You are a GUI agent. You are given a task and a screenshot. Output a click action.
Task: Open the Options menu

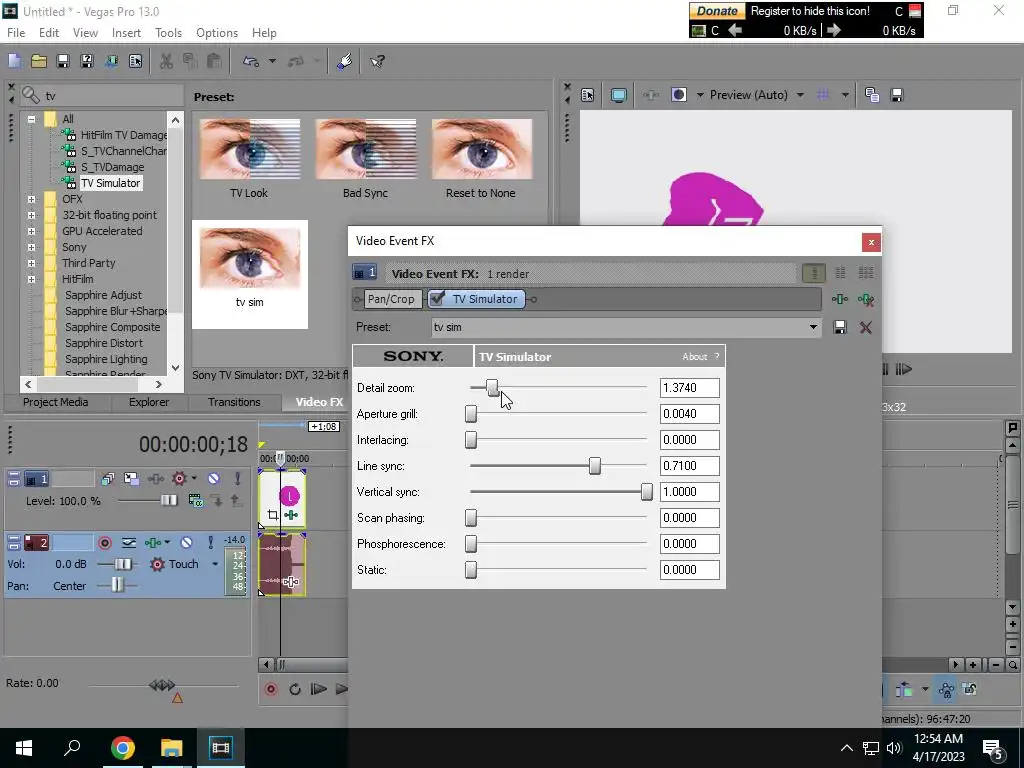pos(217,33)
